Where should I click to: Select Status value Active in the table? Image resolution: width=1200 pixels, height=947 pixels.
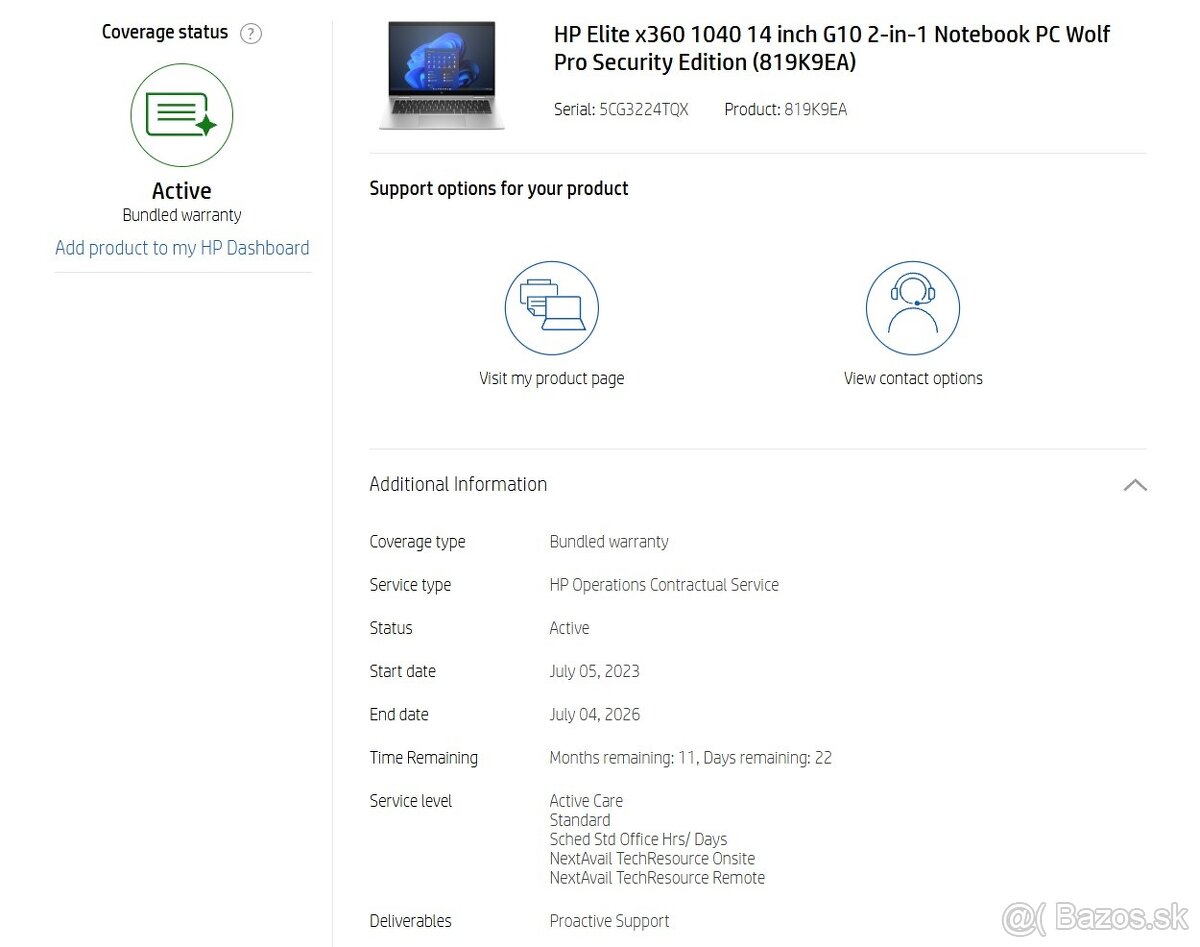click(x=569, y=628)
